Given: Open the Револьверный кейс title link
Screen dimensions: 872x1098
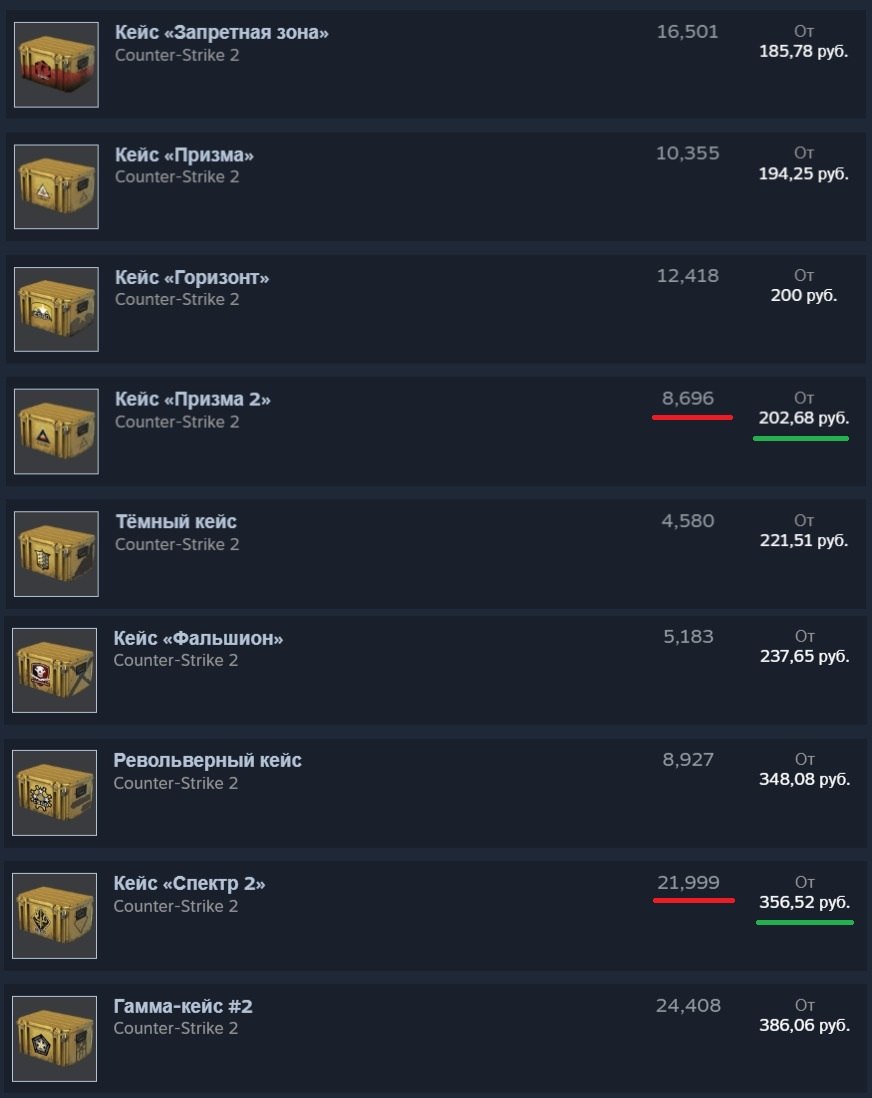Looking at the screenshot, I should (x=207, y=760).
